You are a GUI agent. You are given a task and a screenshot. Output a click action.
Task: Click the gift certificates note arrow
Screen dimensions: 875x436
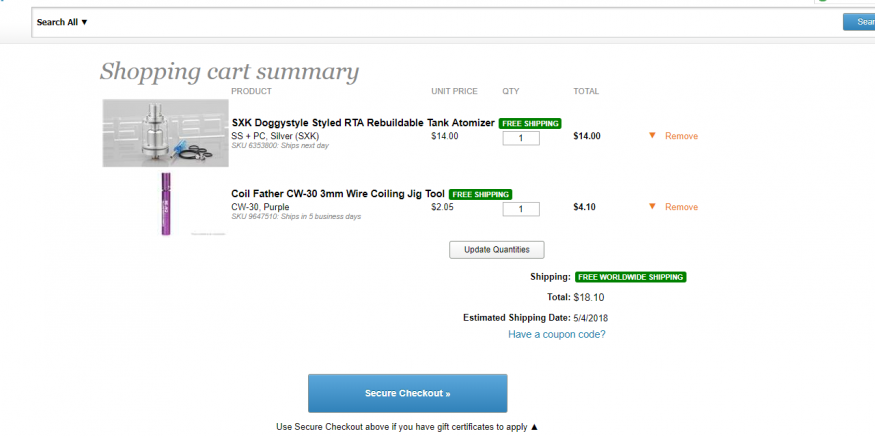pos(534,427)
